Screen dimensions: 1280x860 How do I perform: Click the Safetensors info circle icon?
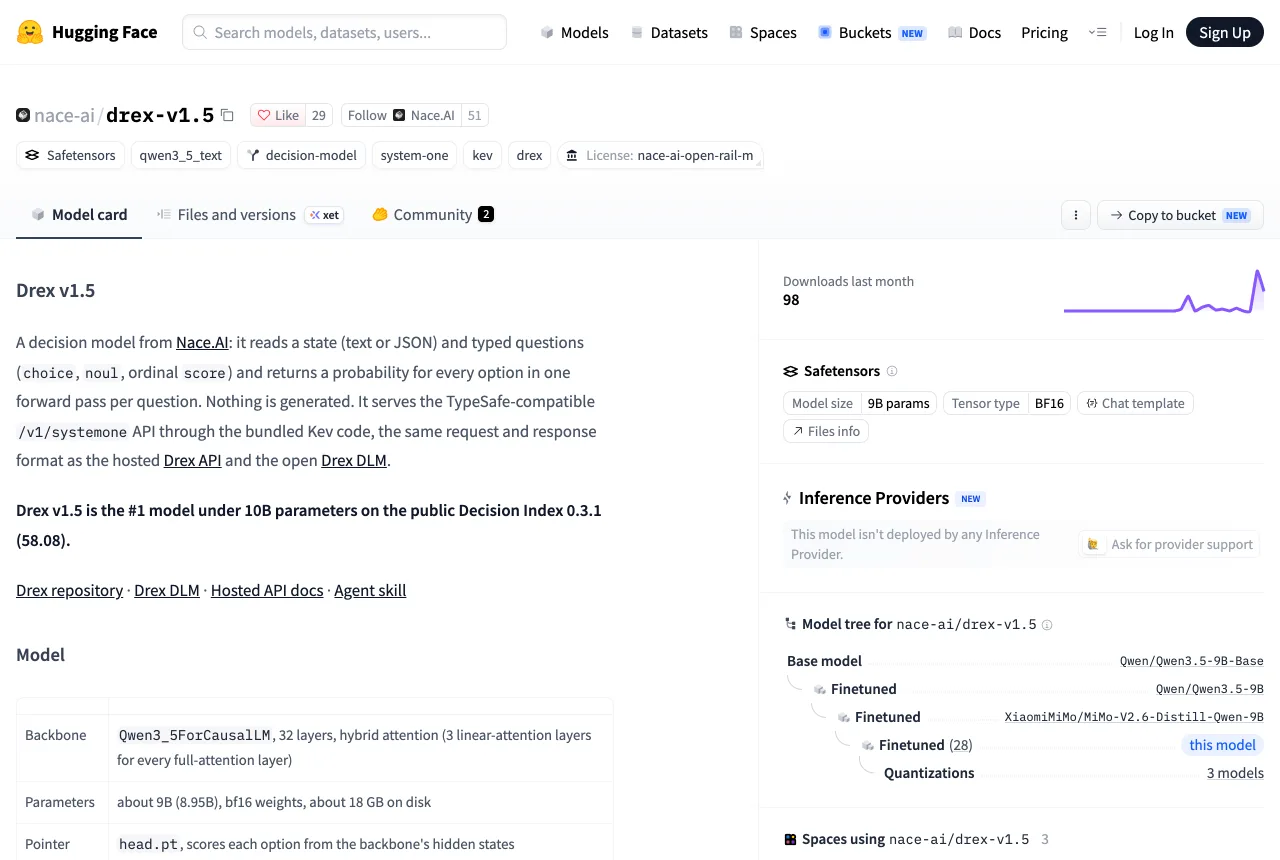(892, 371)
